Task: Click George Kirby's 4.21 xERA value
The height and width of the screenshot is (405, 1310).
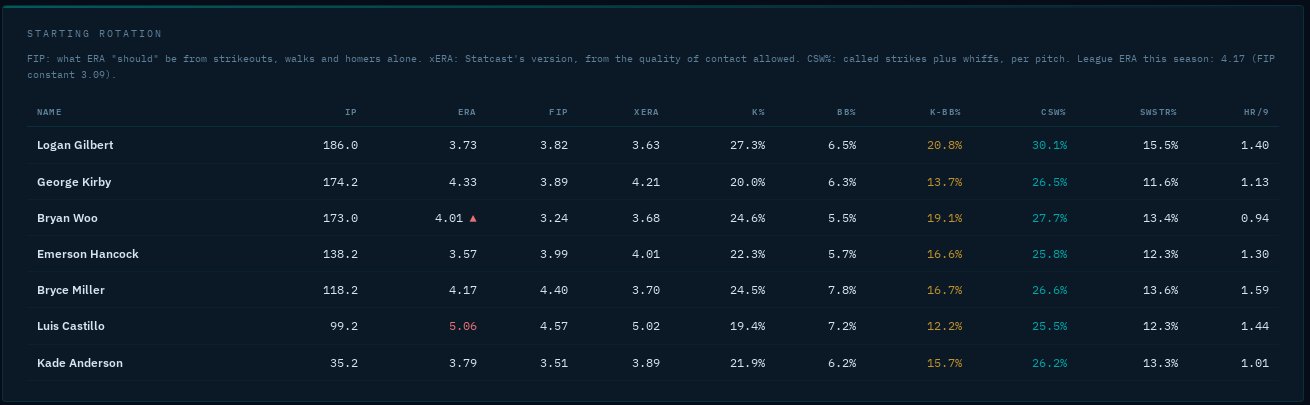Action: pos(647,182)
